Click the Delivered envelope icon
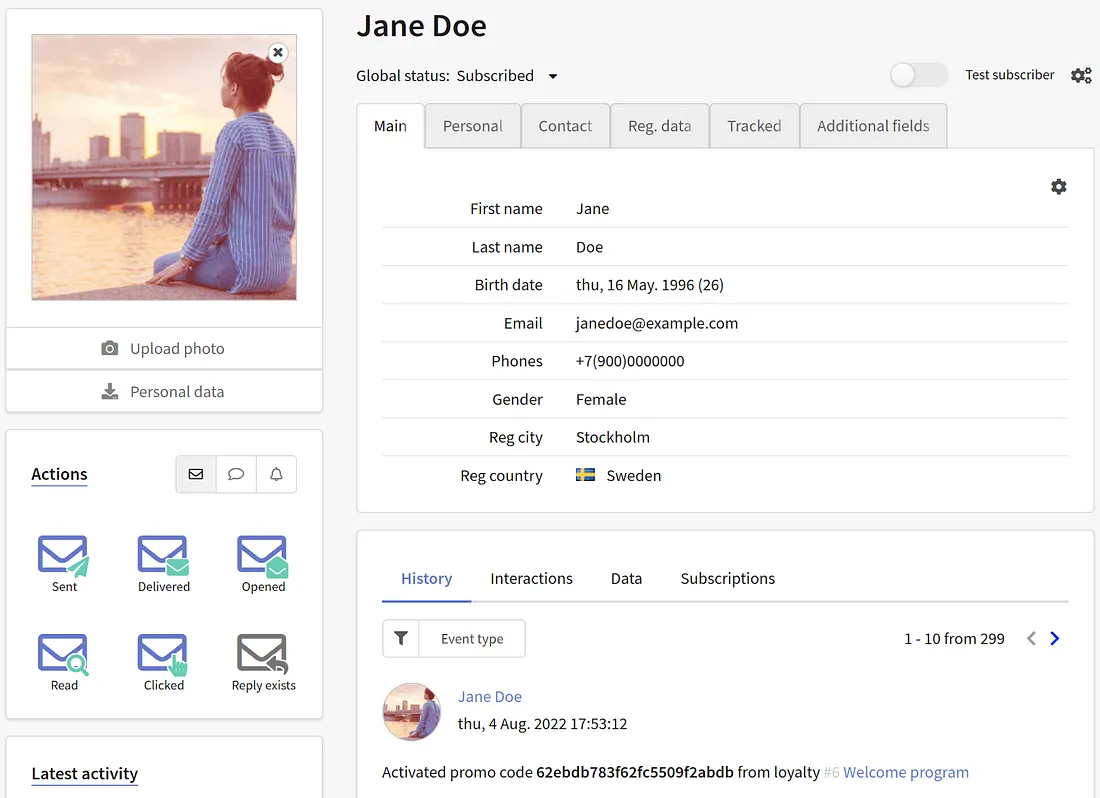1100x798 pixels. [x=163, y=555]
